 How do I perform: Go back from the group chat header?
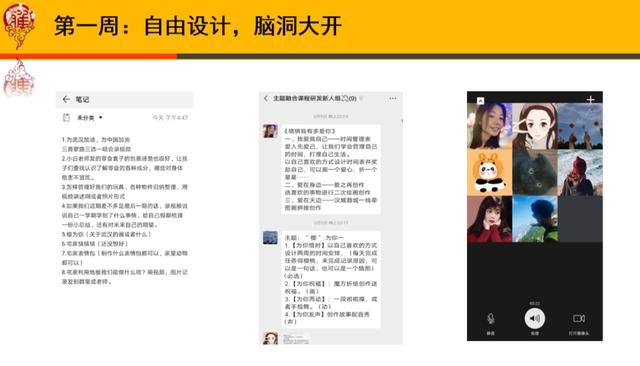point(266,98)
